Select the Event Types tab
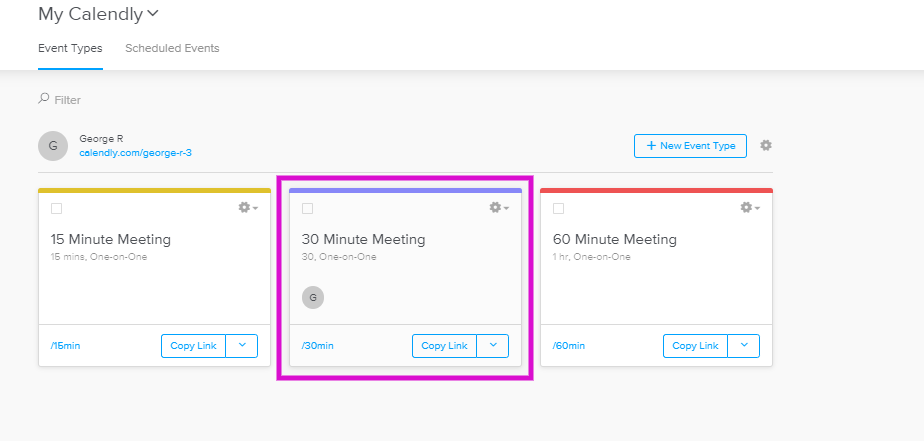 pos(70,48)
